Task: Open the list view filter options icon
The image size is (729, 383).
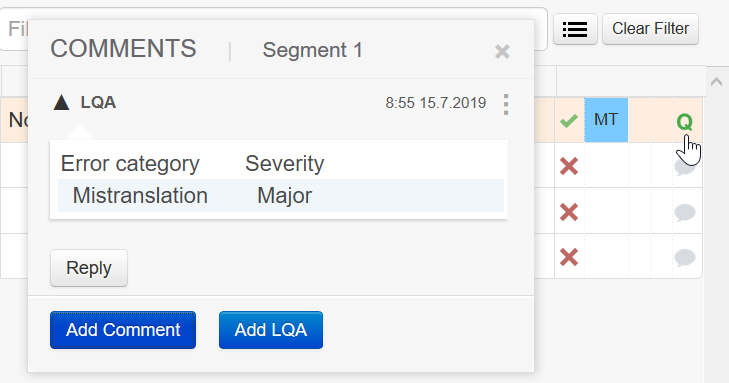Action: (575, 29)
